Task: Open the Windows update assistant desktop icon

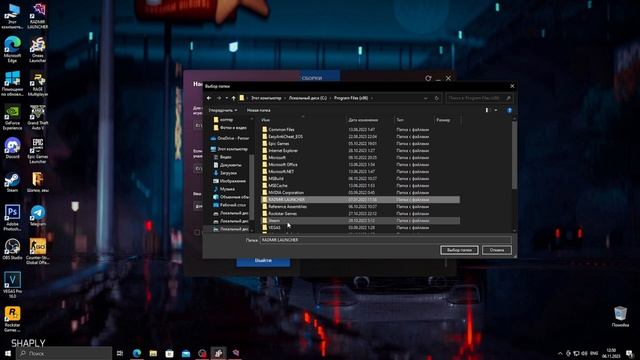Action: pos(12,84)
